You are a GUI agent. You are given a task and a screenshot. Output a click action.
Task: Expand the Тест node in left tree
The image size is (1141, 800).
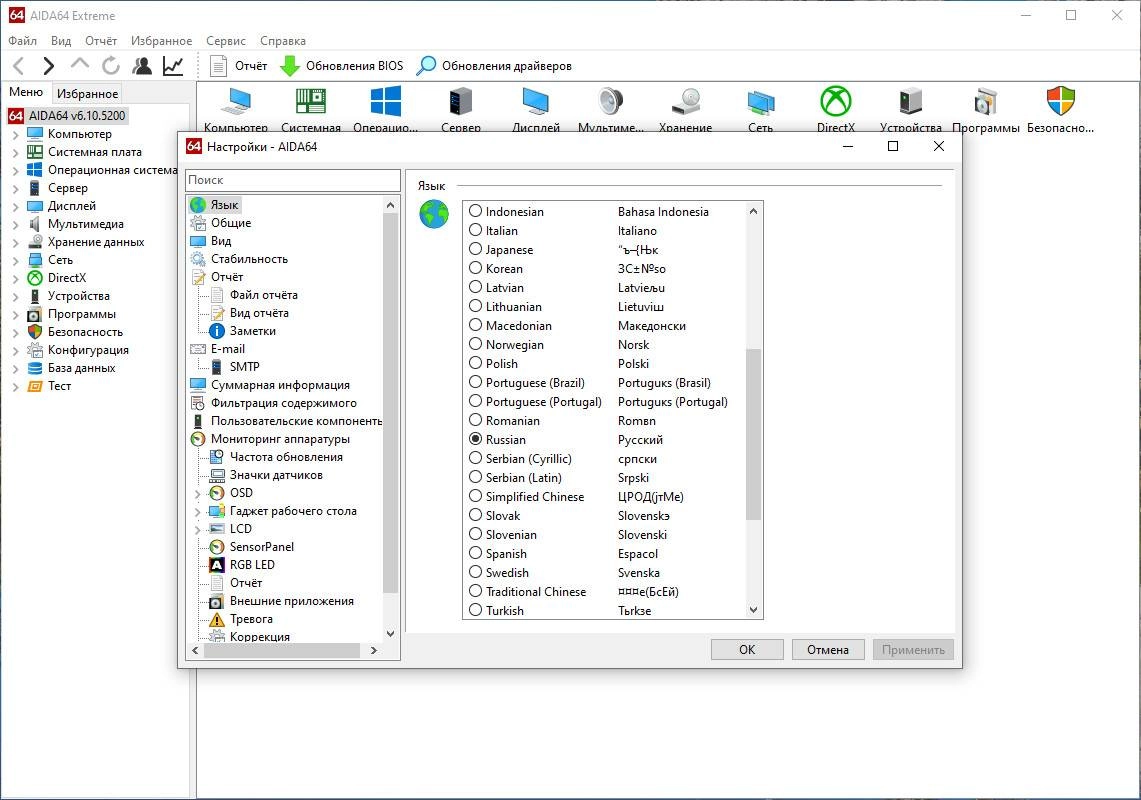(x=15, y=387)
